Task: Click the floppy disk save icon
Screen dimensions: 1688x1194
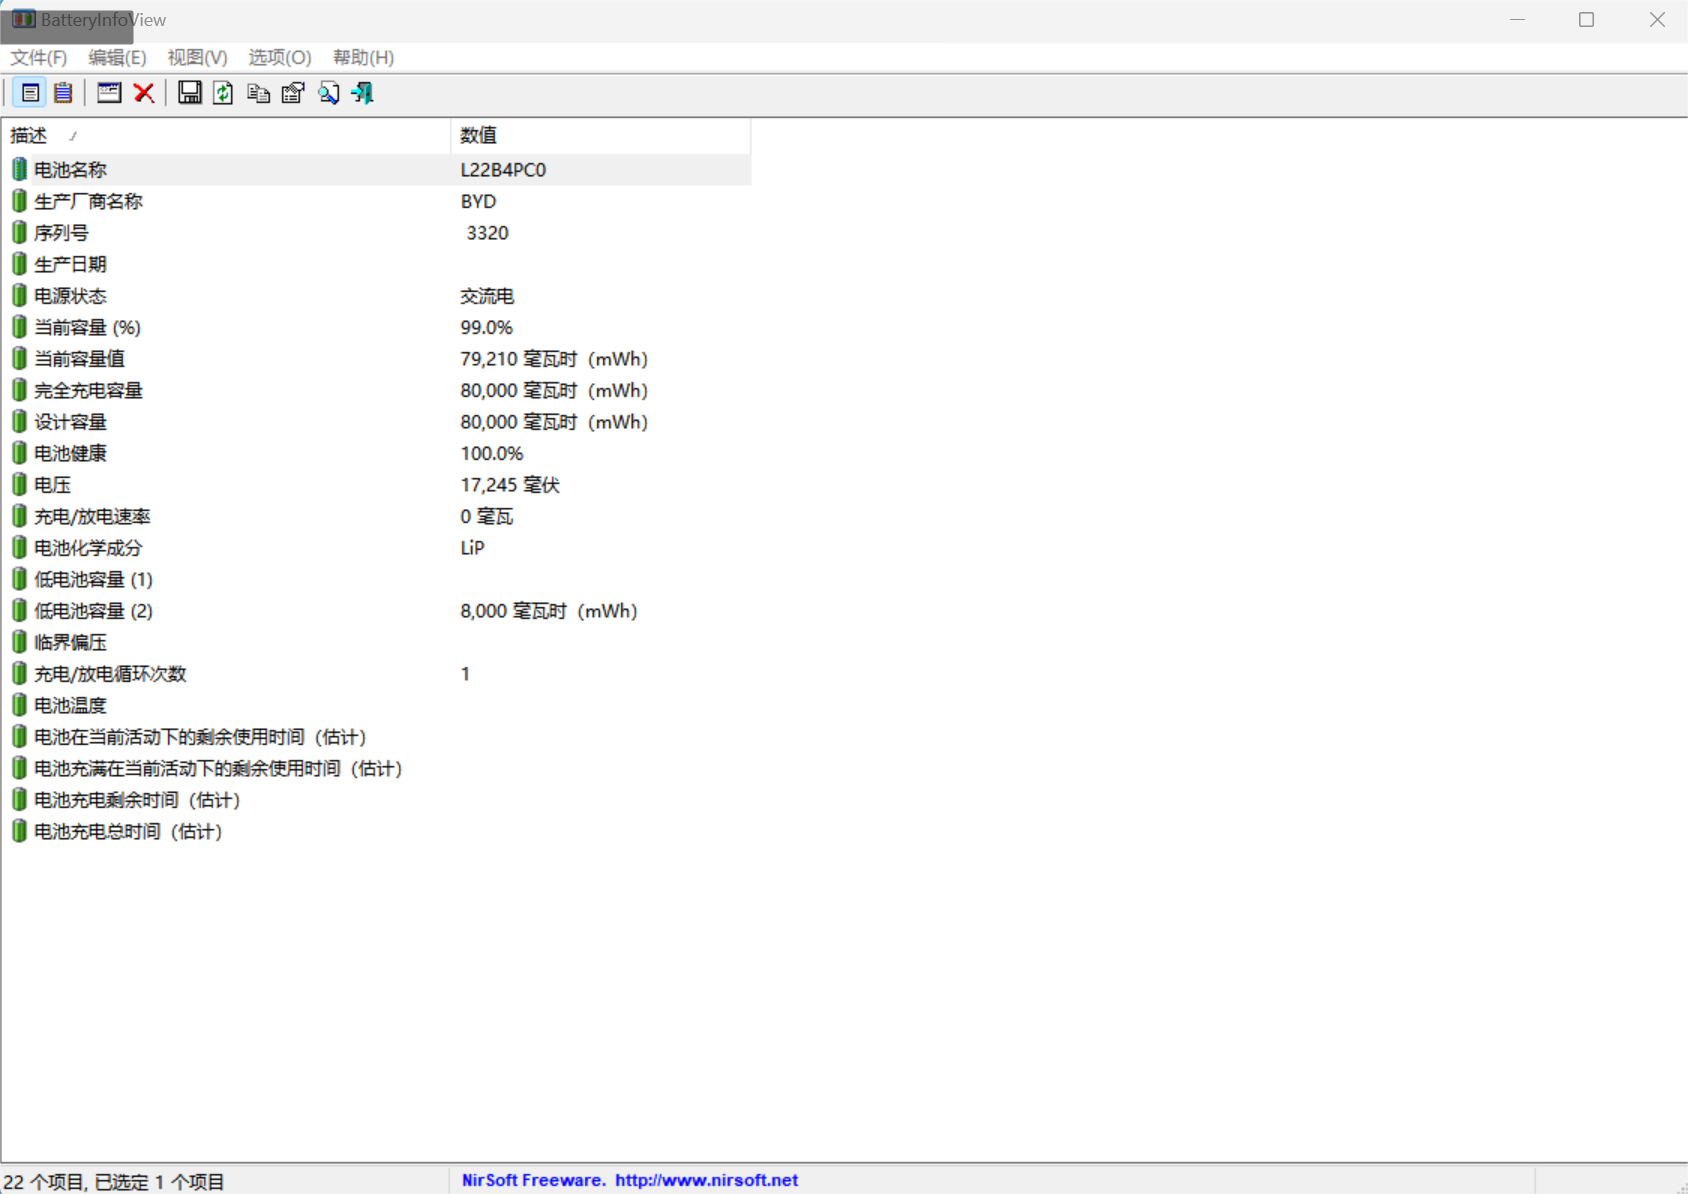Action: pyautogui.click(x=189, y=93)
